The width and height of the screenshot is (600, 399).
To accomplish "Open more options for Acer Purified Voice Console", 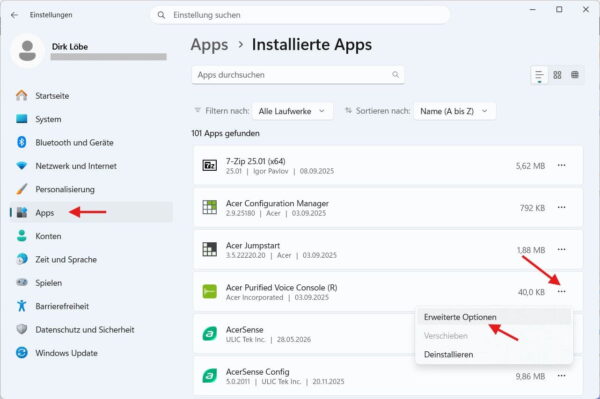I will click(x=561, y=292).
